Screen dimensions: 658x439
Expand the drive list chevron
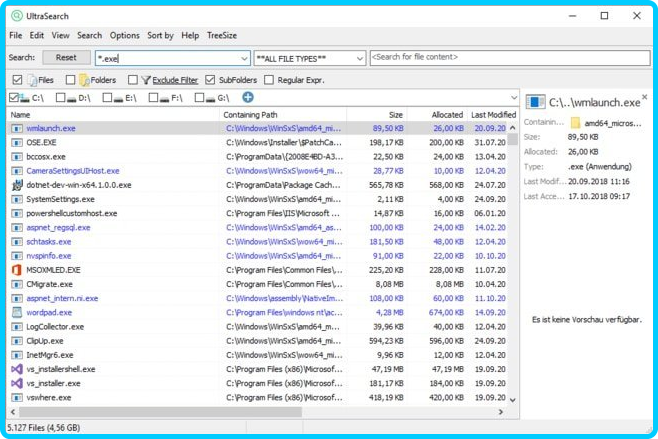pyautogui.click(x=514, y=97)
